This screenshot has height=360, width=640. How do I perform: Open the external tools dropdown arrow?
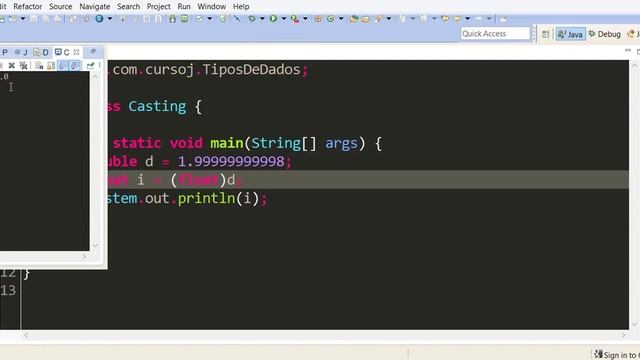click(305, 18)
